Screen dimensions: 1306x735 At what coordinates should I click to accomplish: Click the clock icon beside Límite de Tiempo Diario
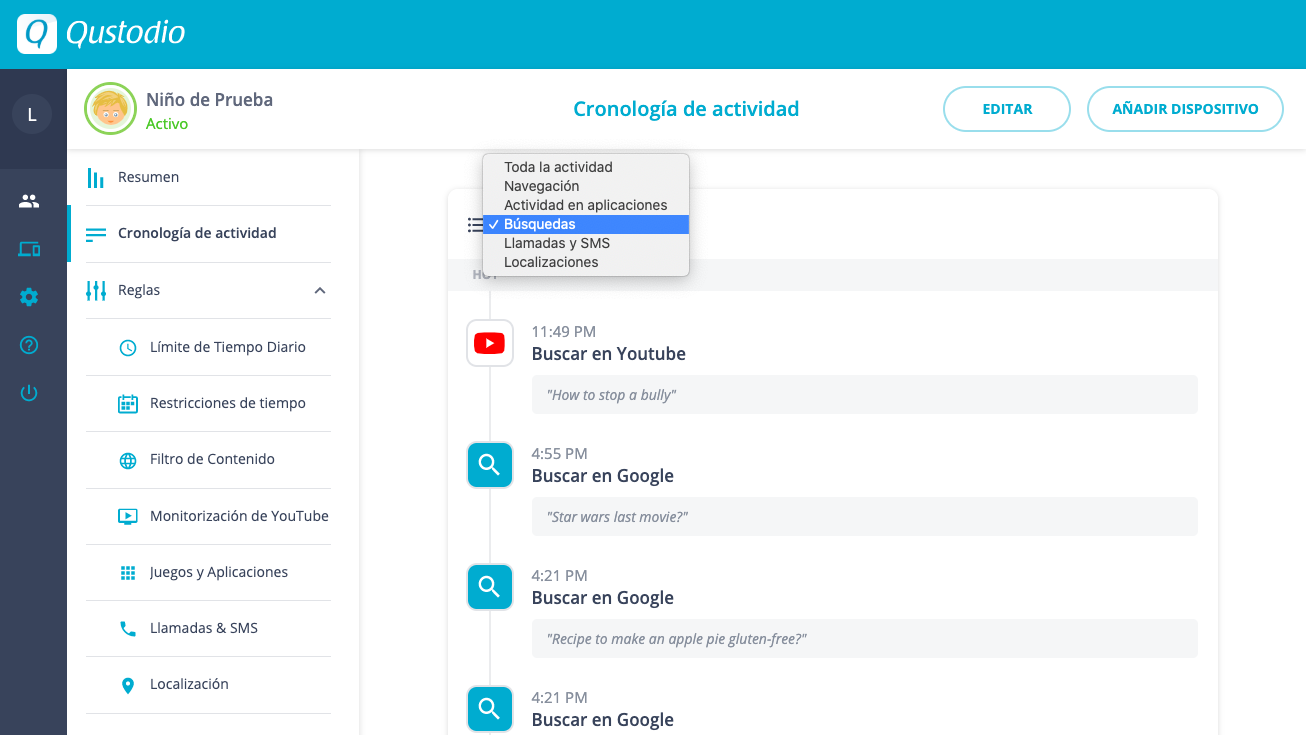tap(128, 348)
